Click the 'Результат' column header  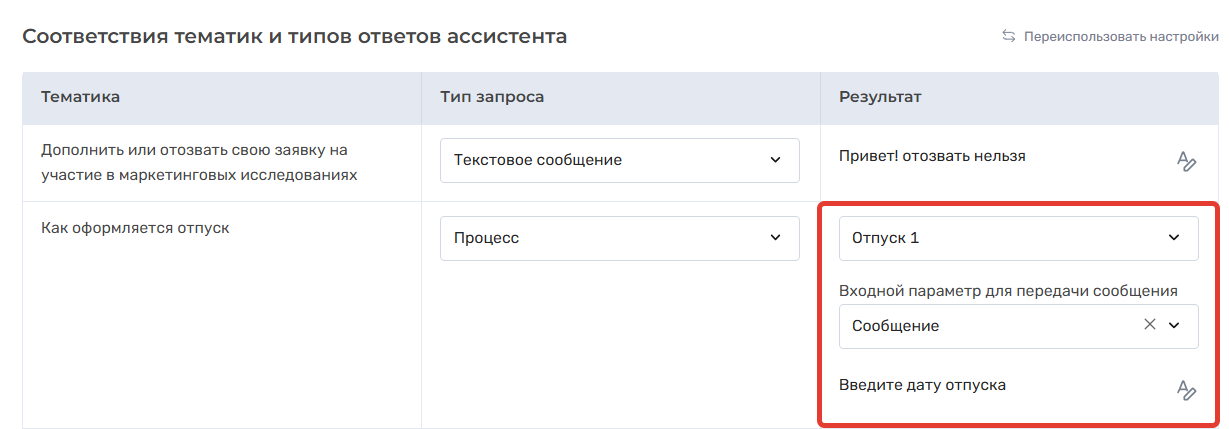pos(880,97)
